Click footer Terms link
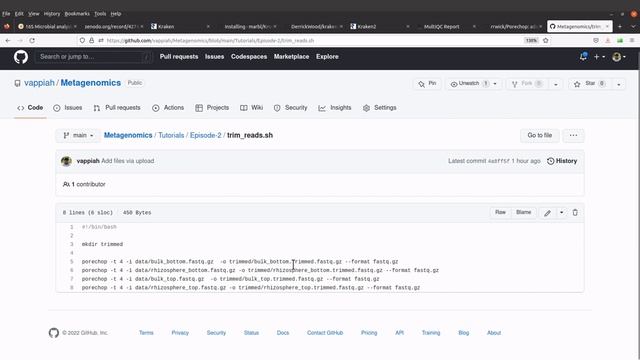640x360 pixels. 146,333
